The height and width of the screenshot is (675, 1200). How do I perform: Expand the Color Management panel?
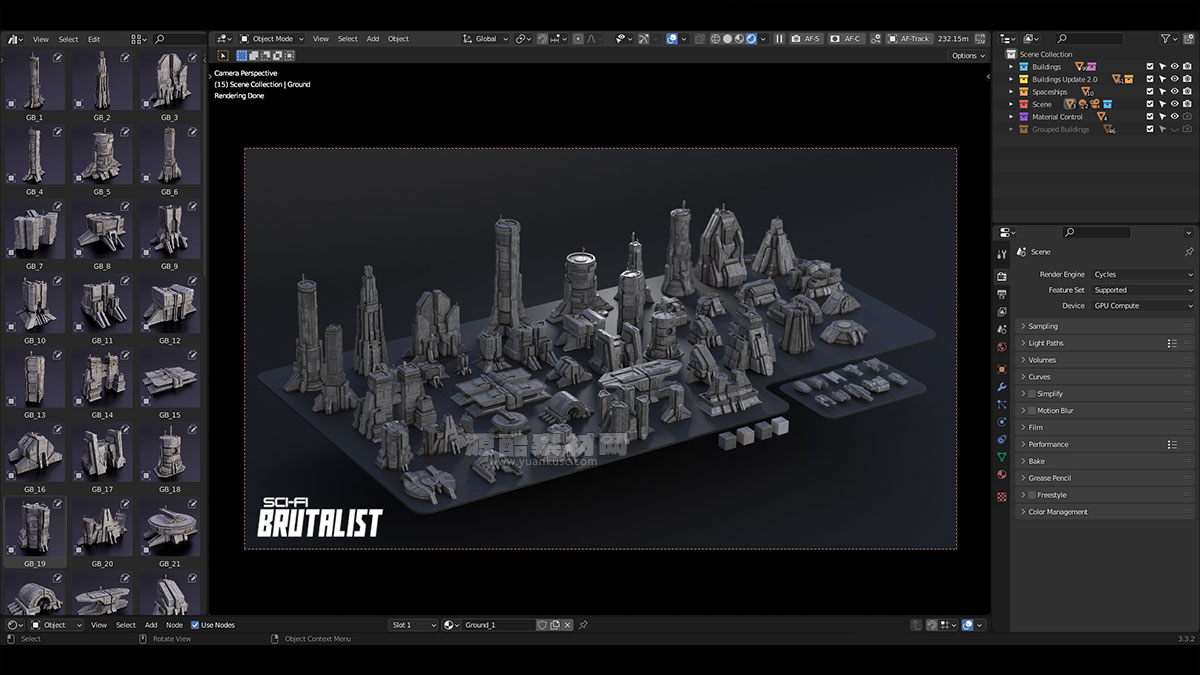tap(1106, 512)
